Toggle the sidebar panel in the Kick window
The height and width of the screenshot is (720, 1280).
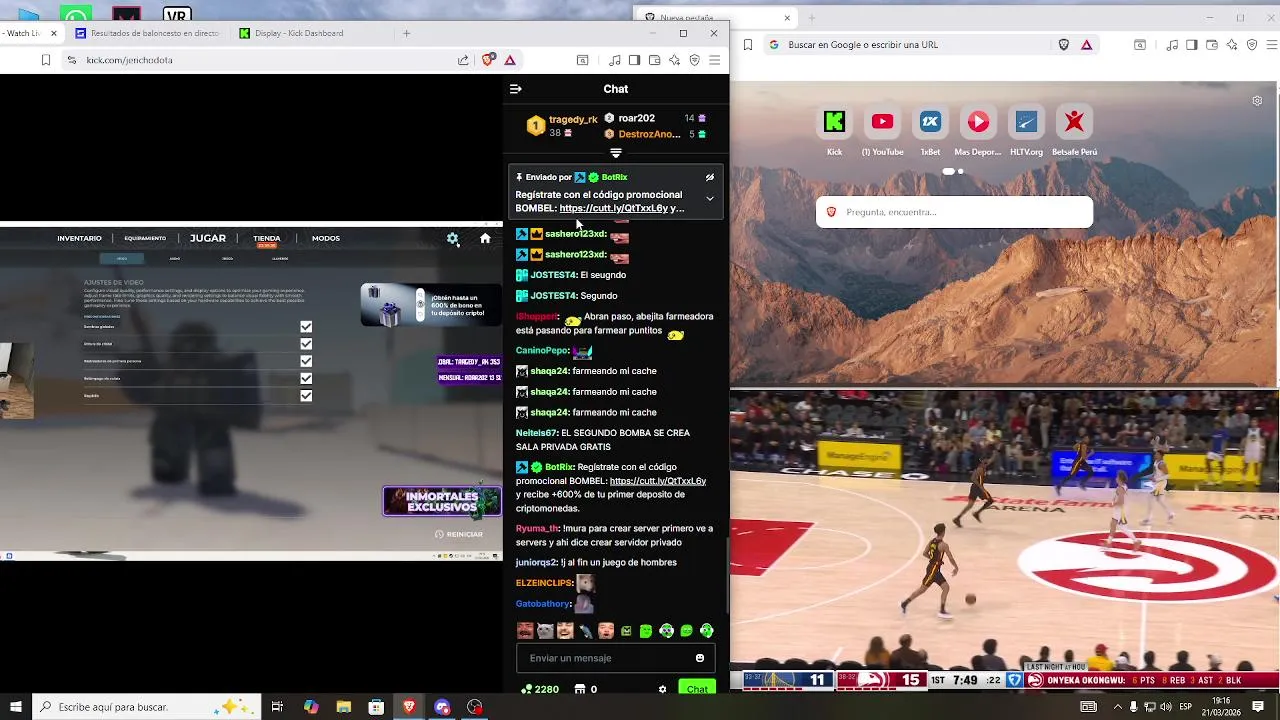[634, 60]
